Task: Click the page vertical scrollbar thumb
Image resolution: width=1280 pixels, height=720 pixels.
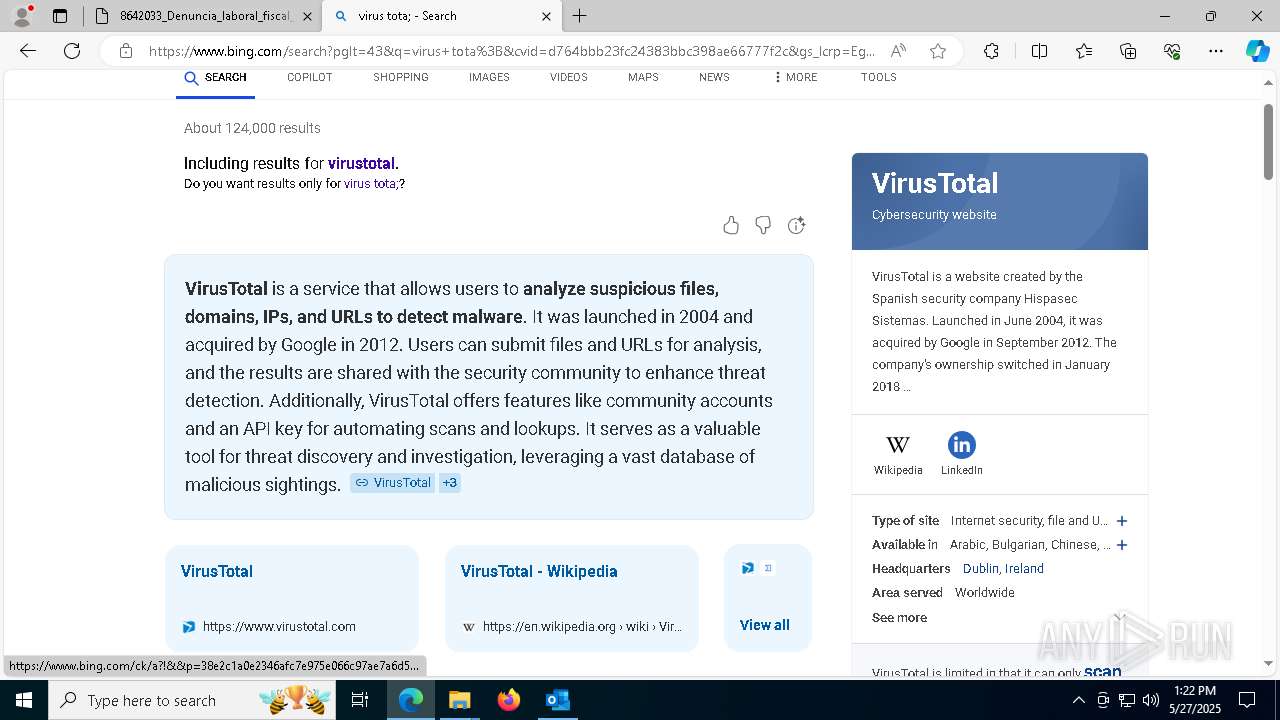Action: coord(1268,141)
